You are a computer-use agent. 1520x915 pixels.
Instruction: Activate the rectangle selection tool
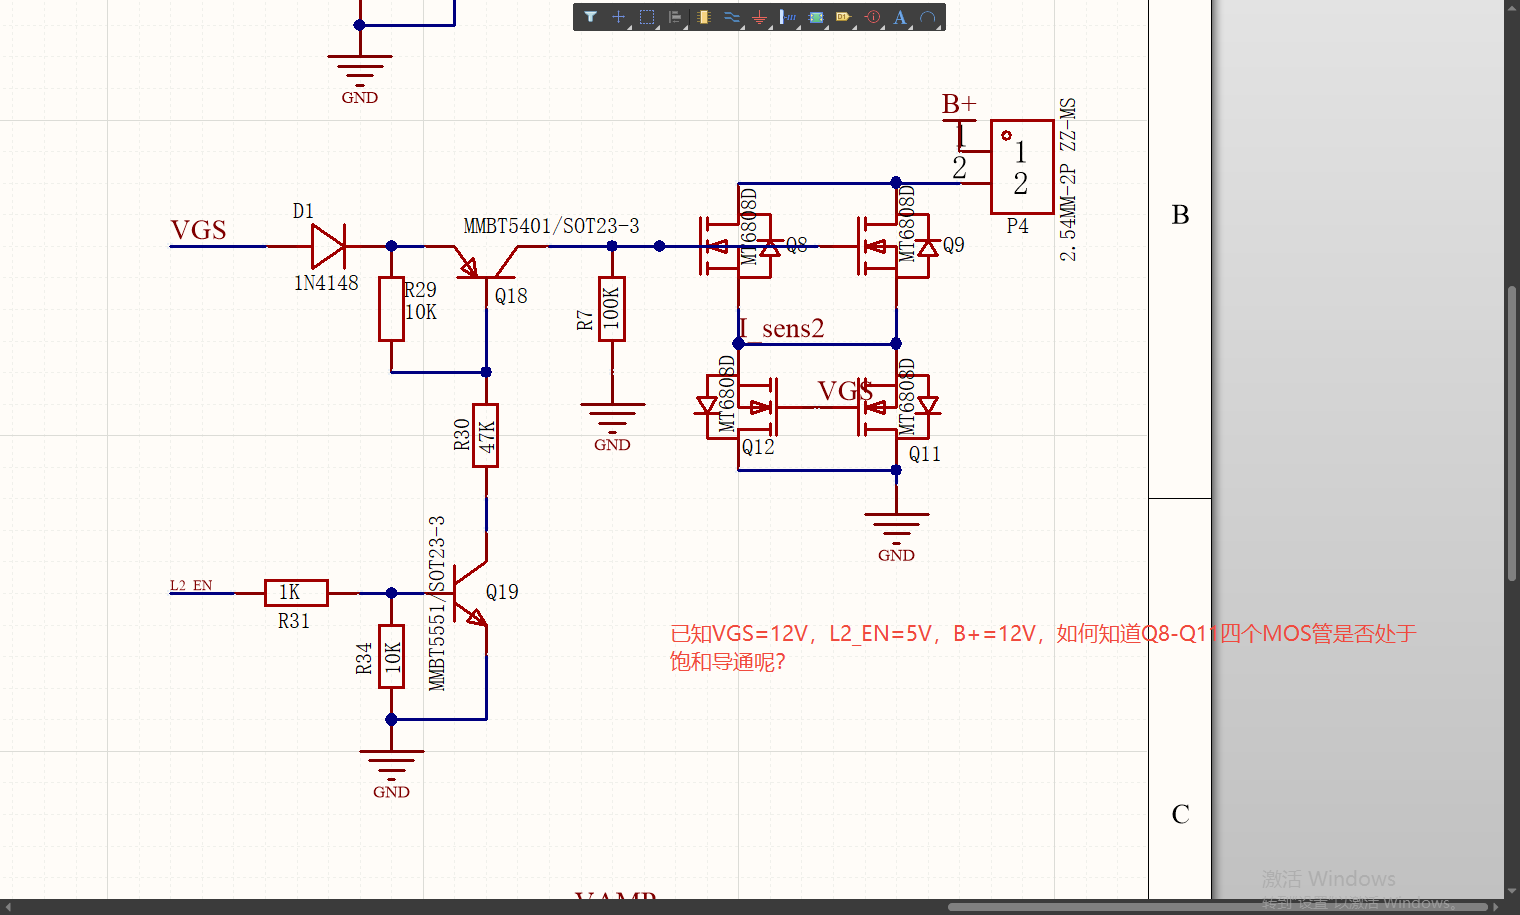647,17
